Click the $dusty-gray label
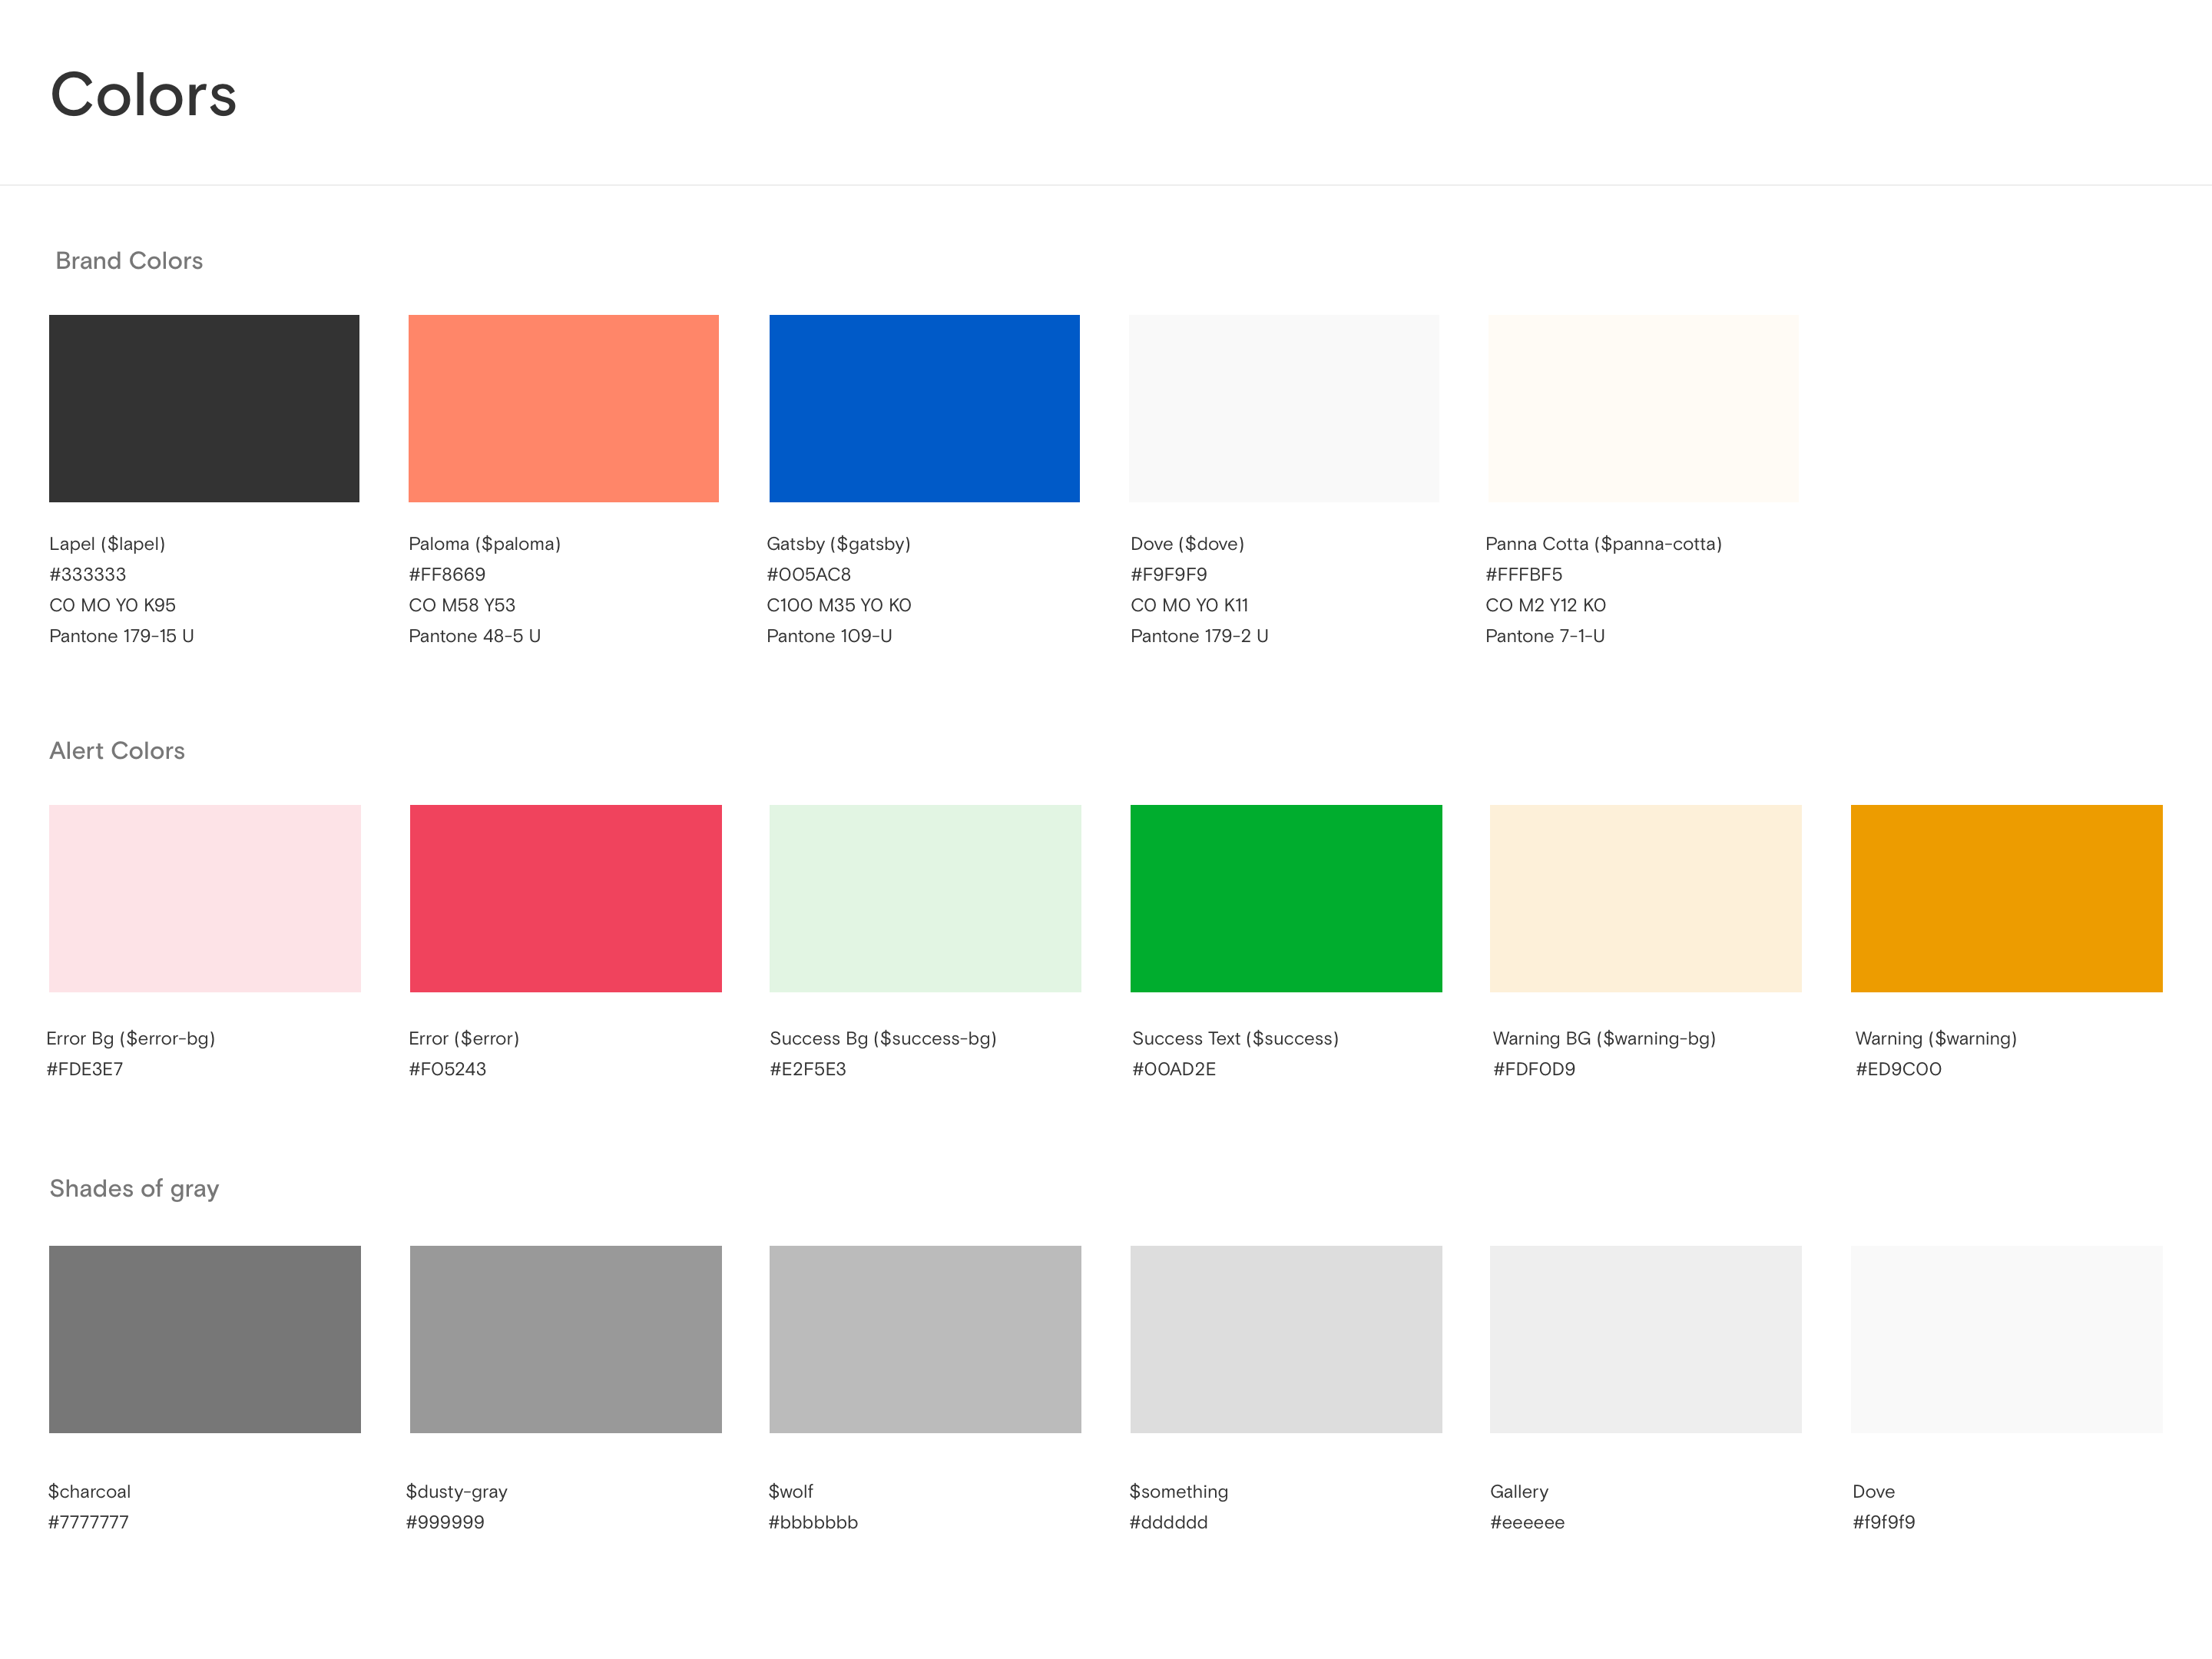2212x1659 pixels. click(456, 1492)
